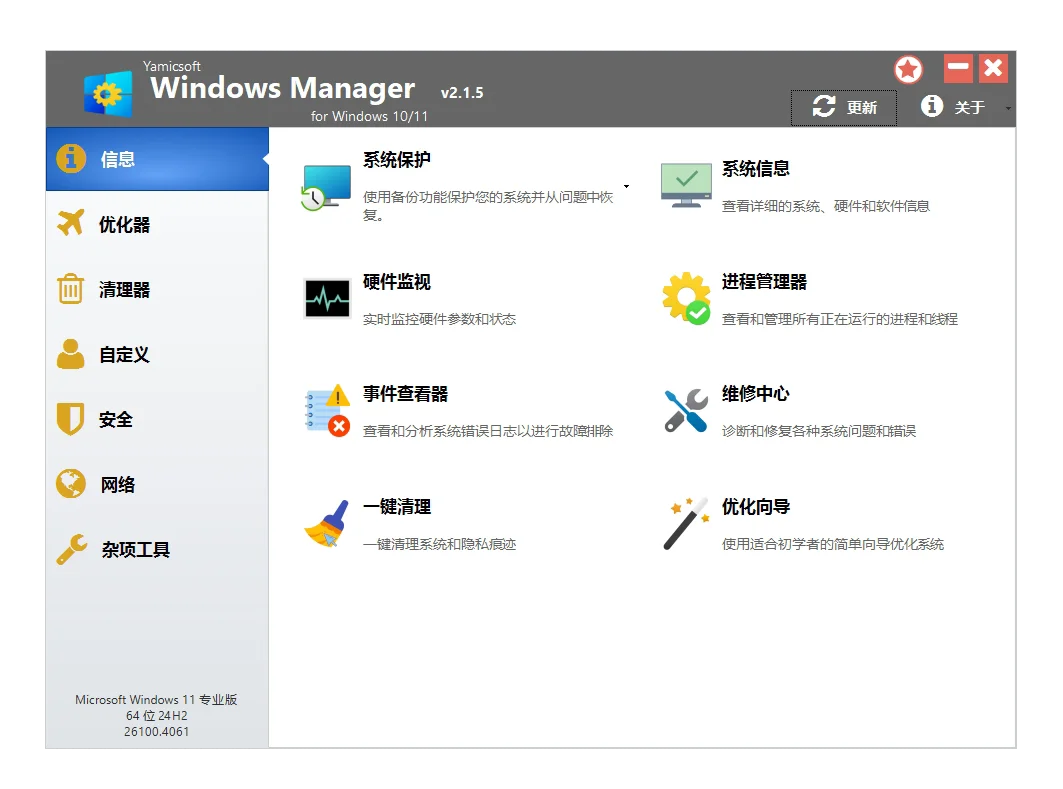Image resolution: width=1063 pixels, height=789 pixels.
Task: Launch 优化向导 by its title
Action: [x=755, y=507]
